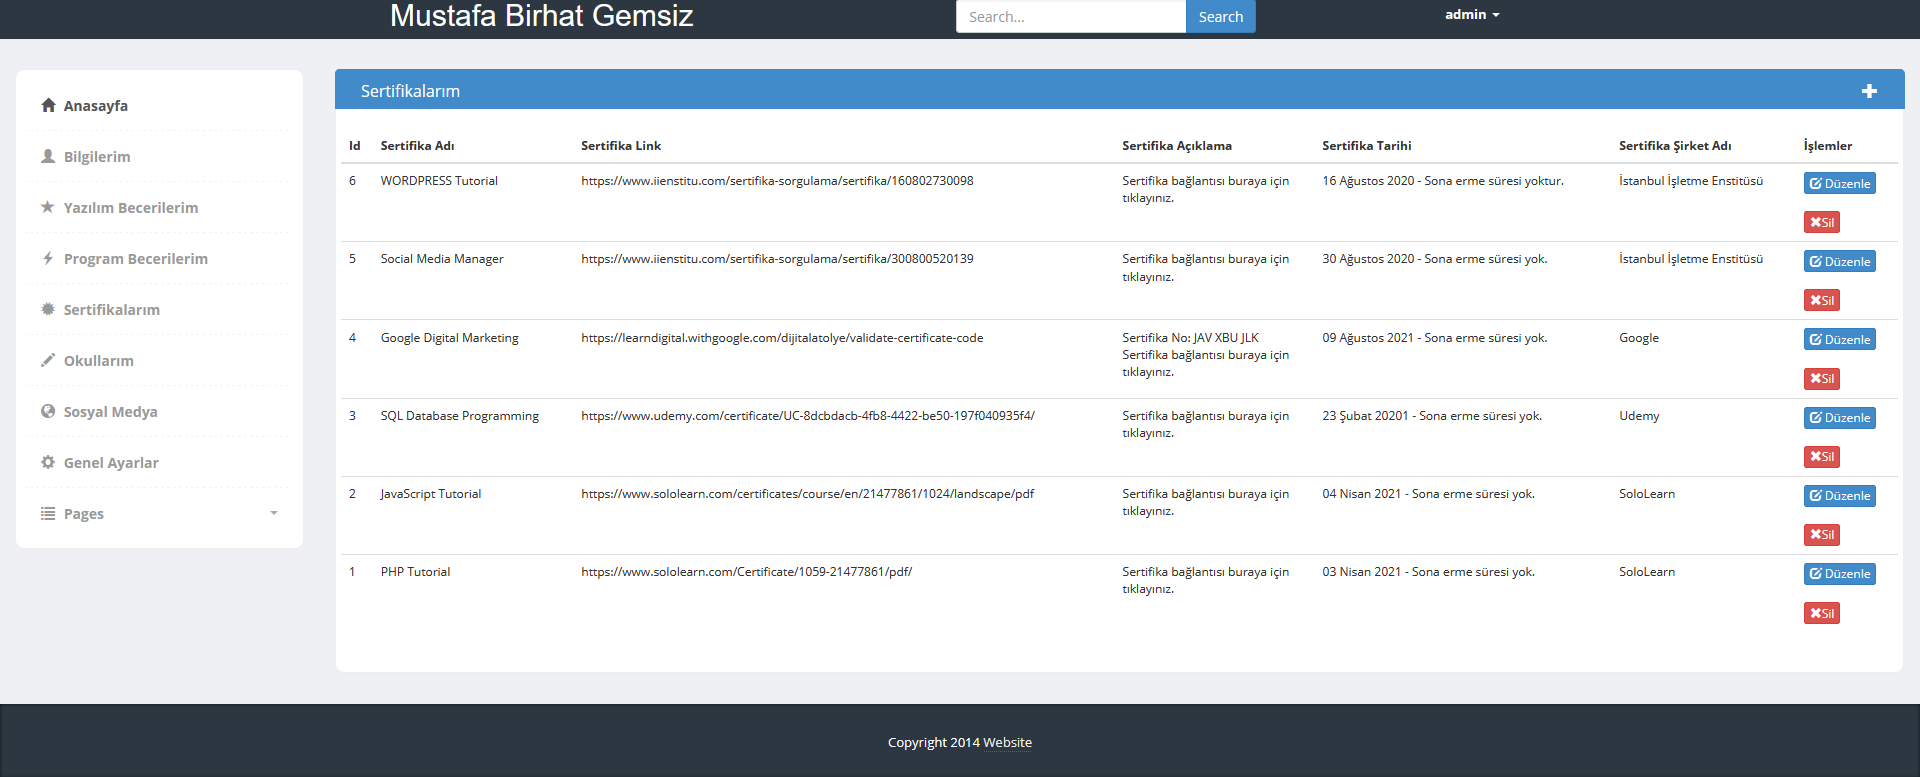Click the pencil icon beside Okullarım
The image size is (1920, 777).
tap(48, 360)
